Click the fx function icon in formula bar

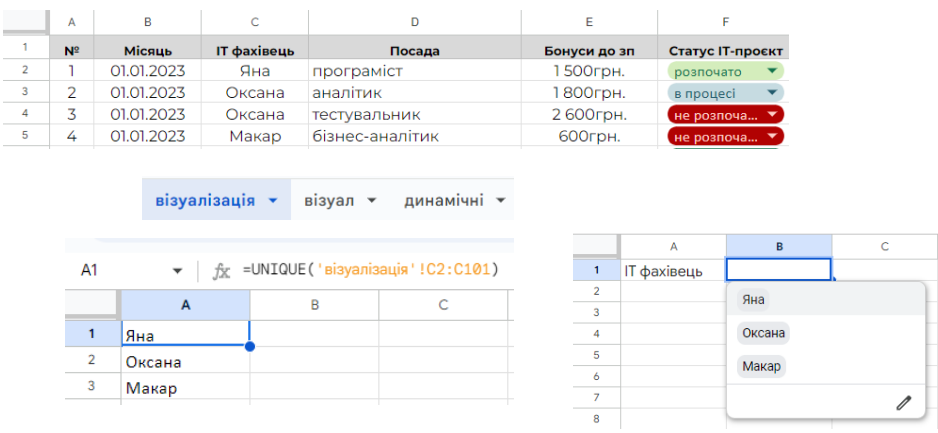(222, 271)
